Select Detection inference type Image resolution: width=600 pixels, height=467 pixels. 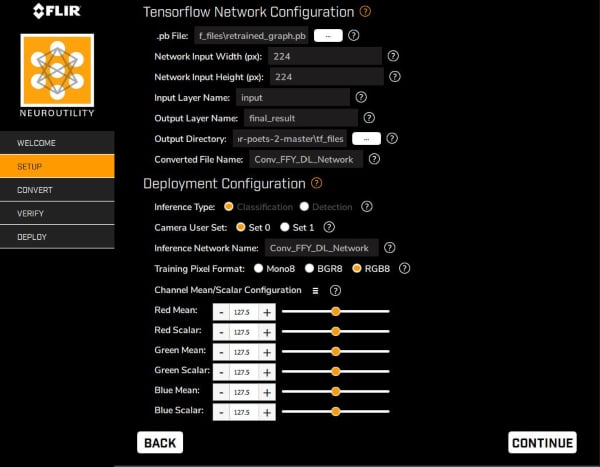pyautogui.click(x=304, y=207)
